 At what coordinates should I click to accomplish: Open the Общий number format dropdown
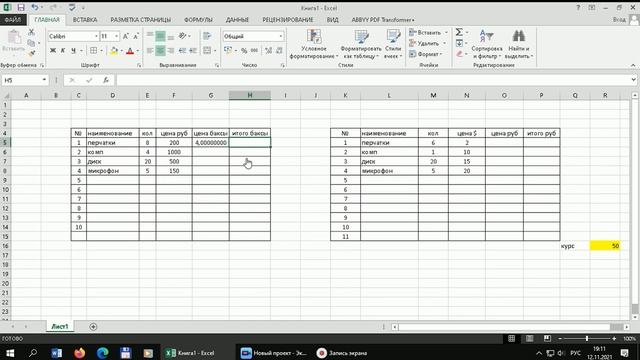pos(280,36)
